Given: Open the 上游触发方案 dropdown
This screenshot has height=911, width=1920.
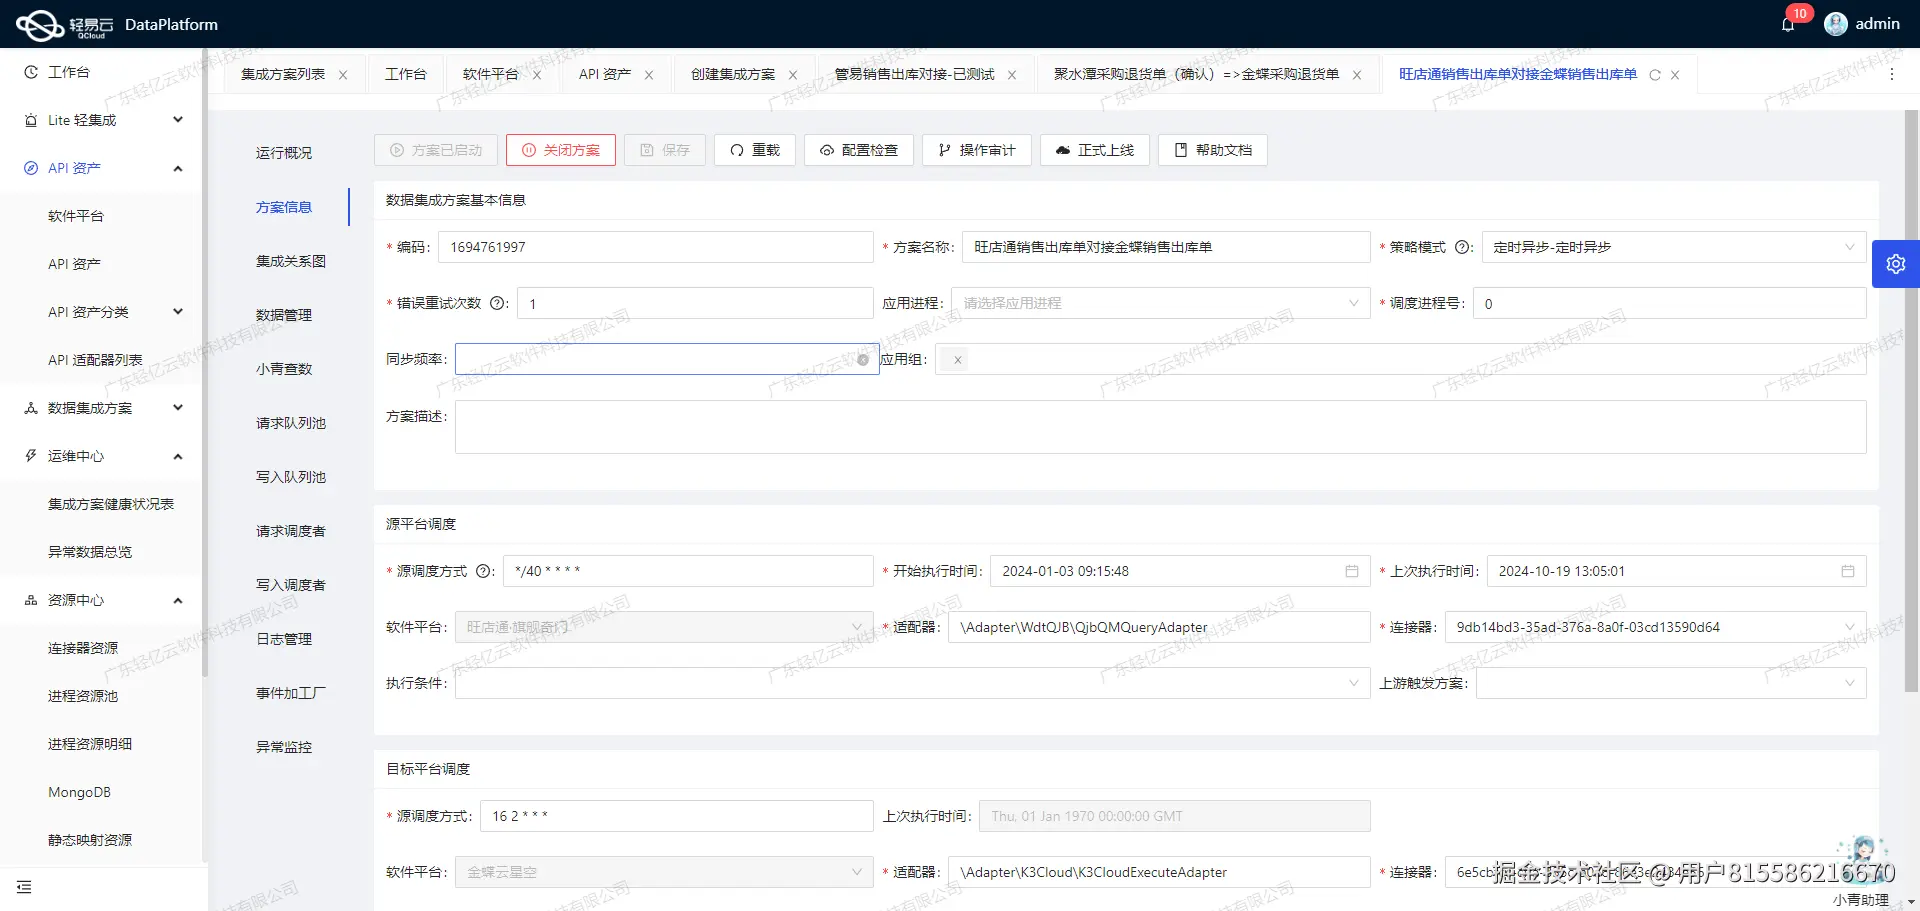Looking at the screenshot, I should click(x=1671, y=683).
